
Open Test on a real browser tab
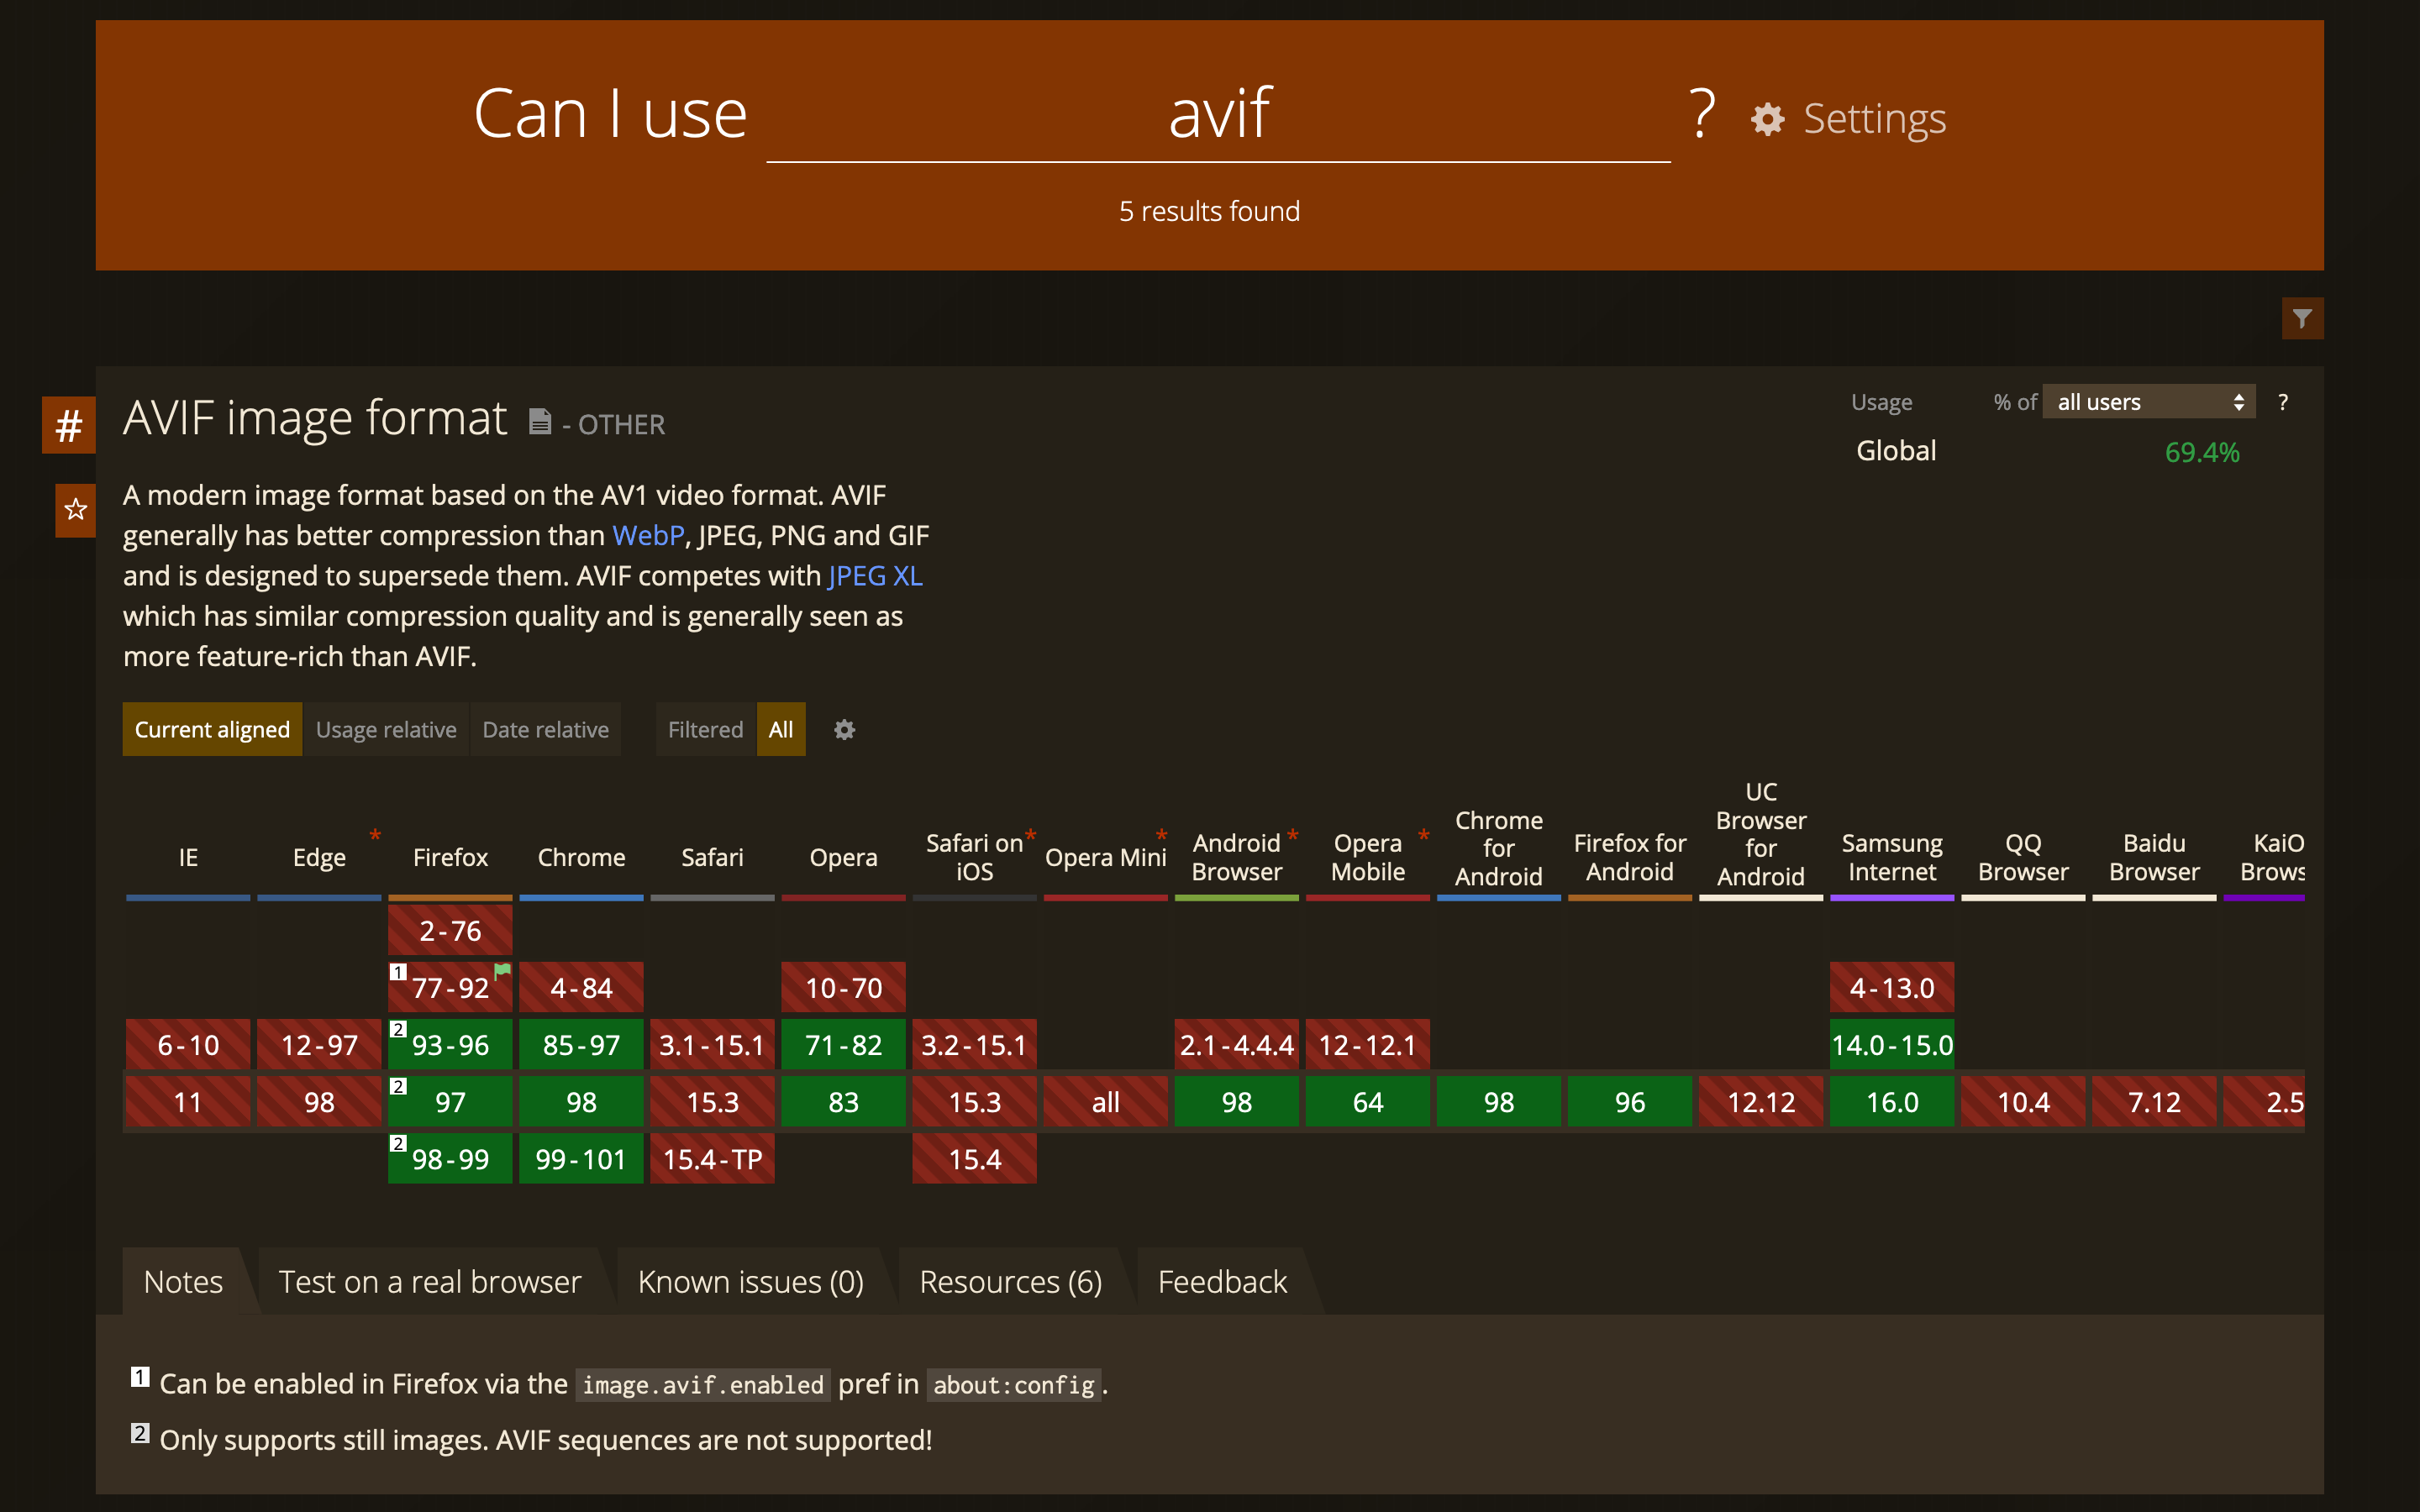[429, 1281]
